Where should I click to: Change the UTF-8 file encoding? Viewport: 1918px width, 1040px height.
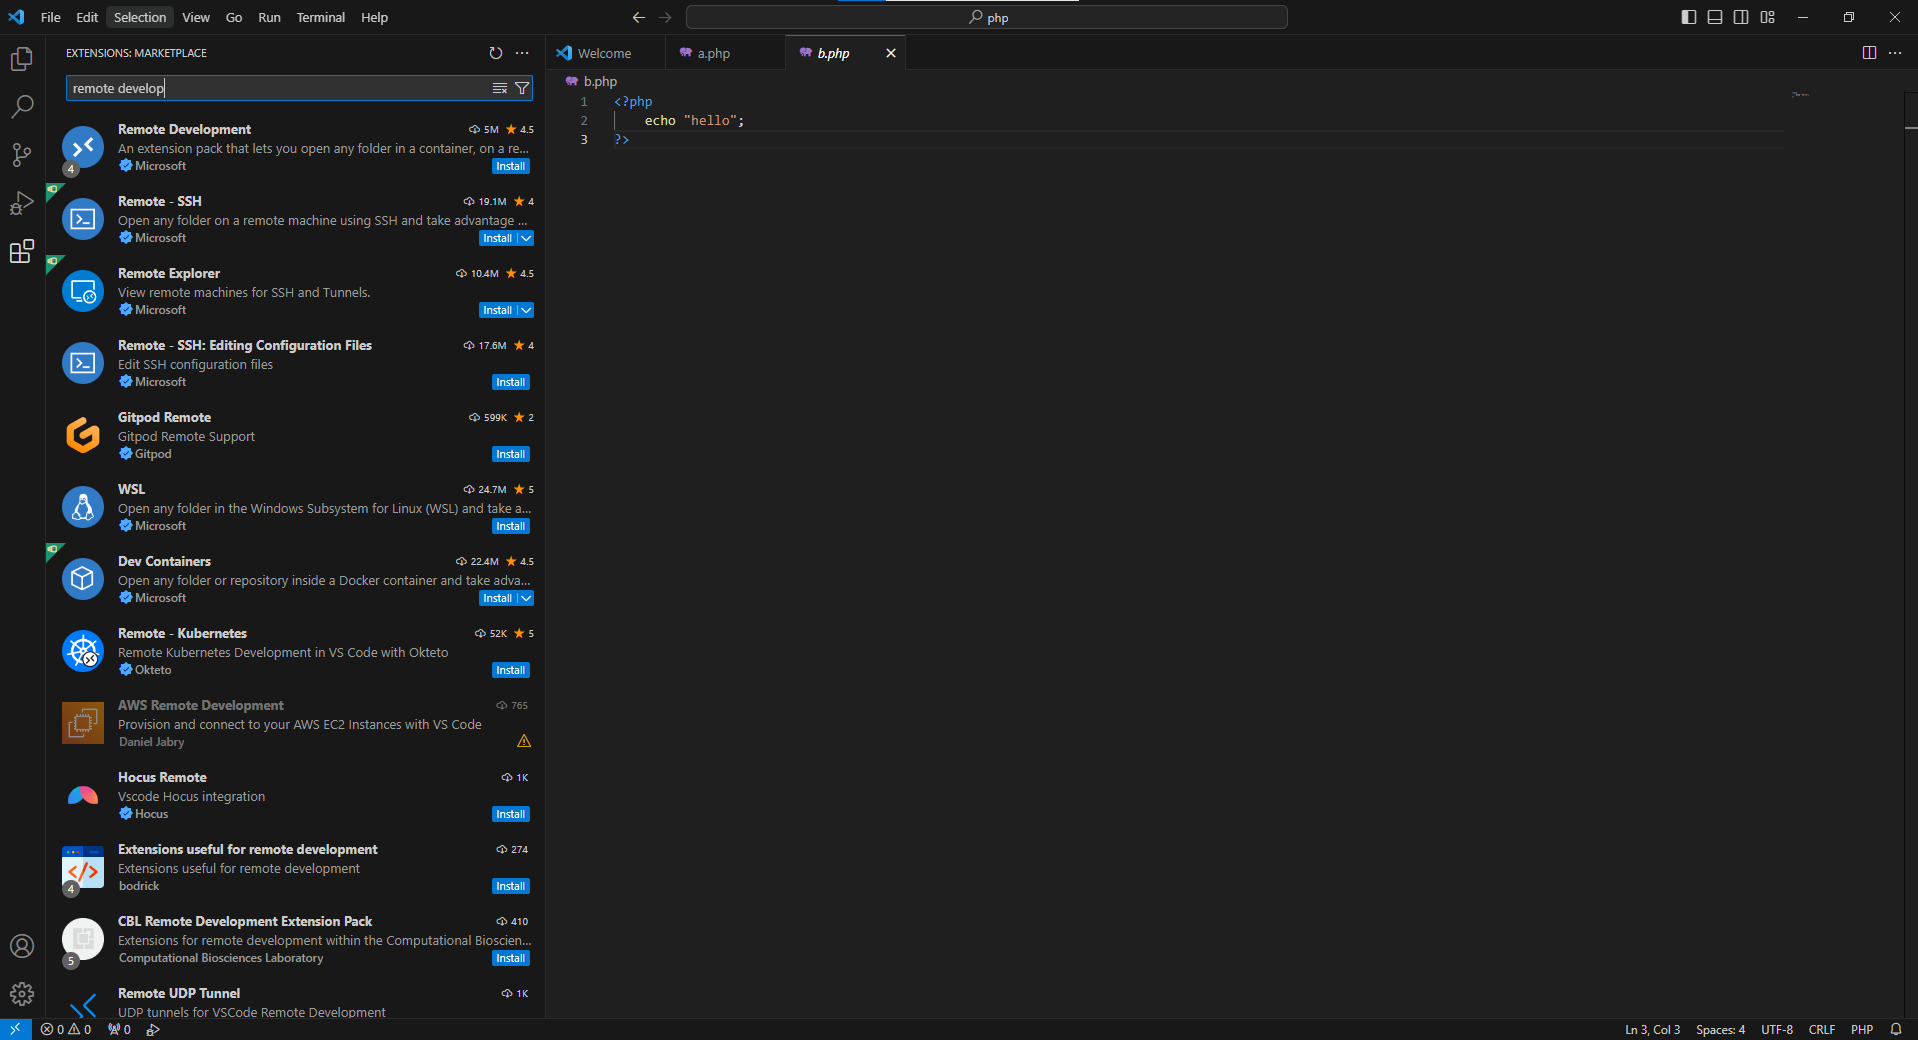coord(1777,1029)
